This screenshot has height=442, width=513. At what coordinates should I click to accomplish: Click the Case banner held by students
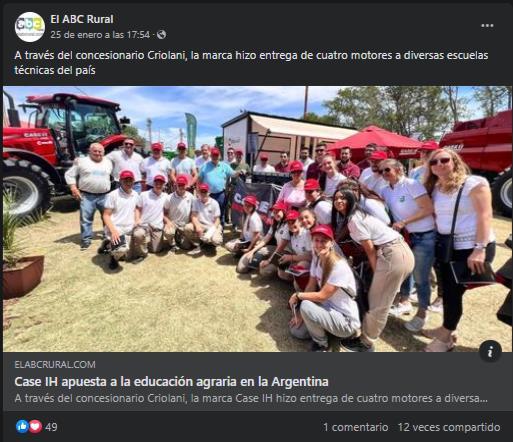pos(254,200)
